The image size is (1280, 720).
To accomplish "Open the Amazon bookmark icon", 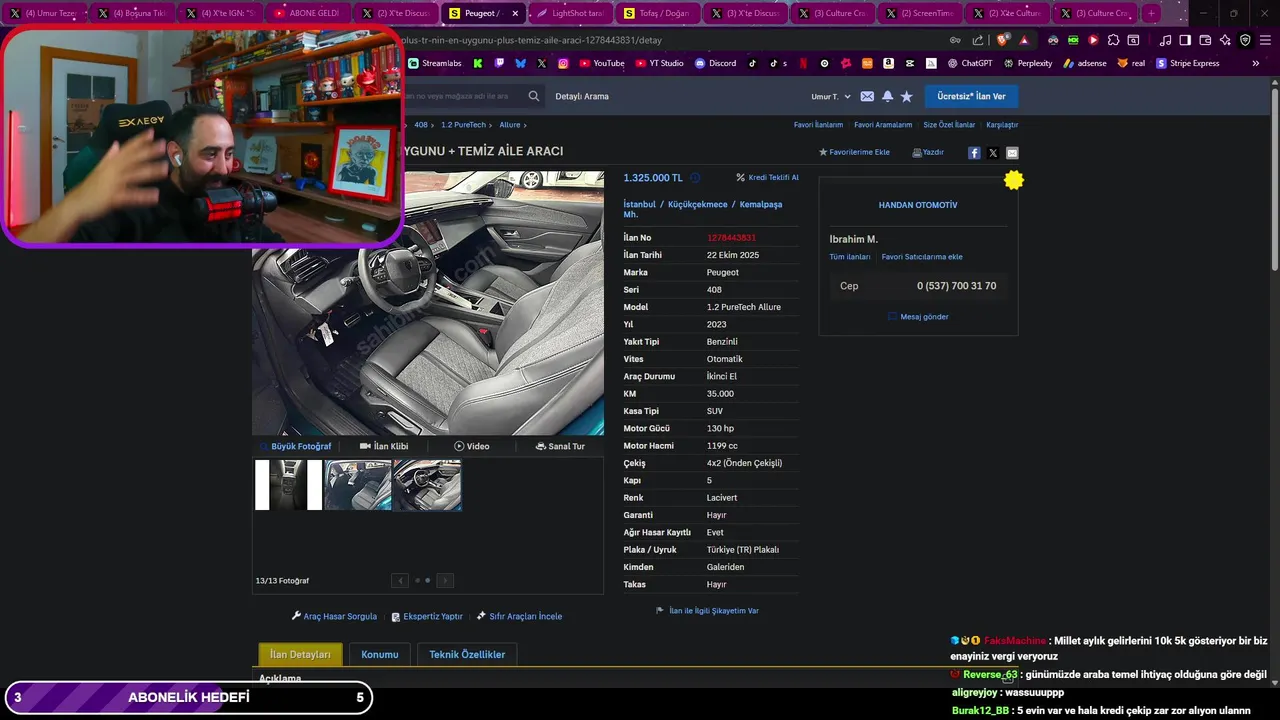I will pyautogui.click(x=888, y=63).
